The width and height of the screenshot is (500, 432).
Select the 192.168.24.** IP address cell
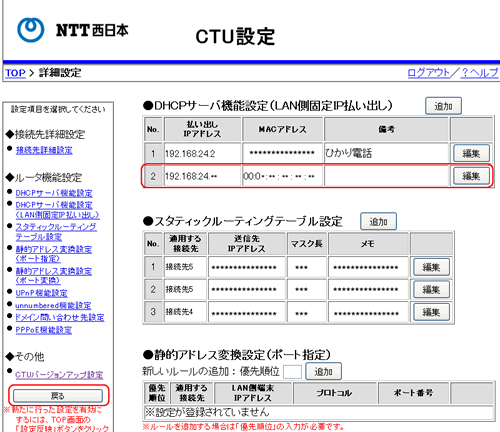(x=202, y=176)
